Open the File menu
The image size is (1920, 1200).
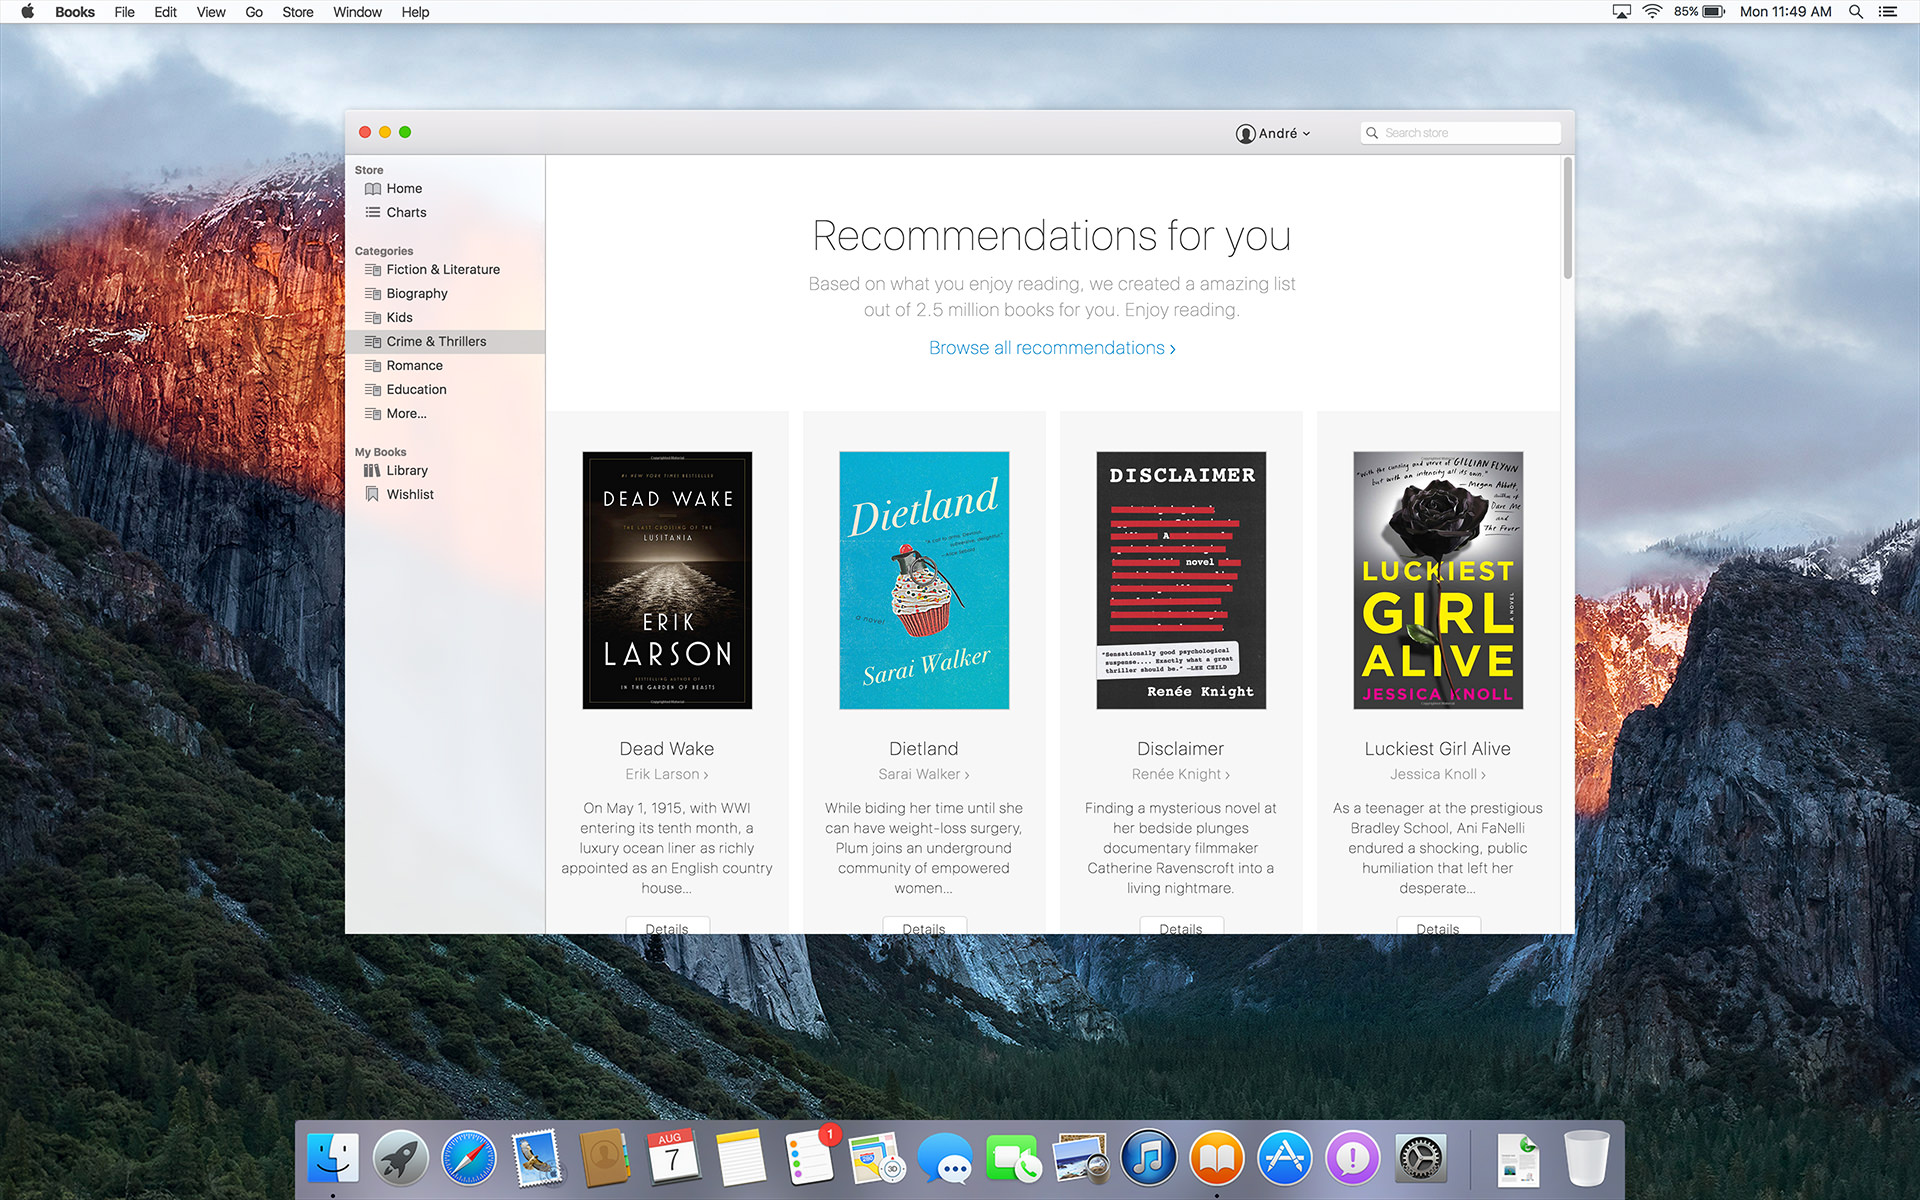(x=124, y=12)
